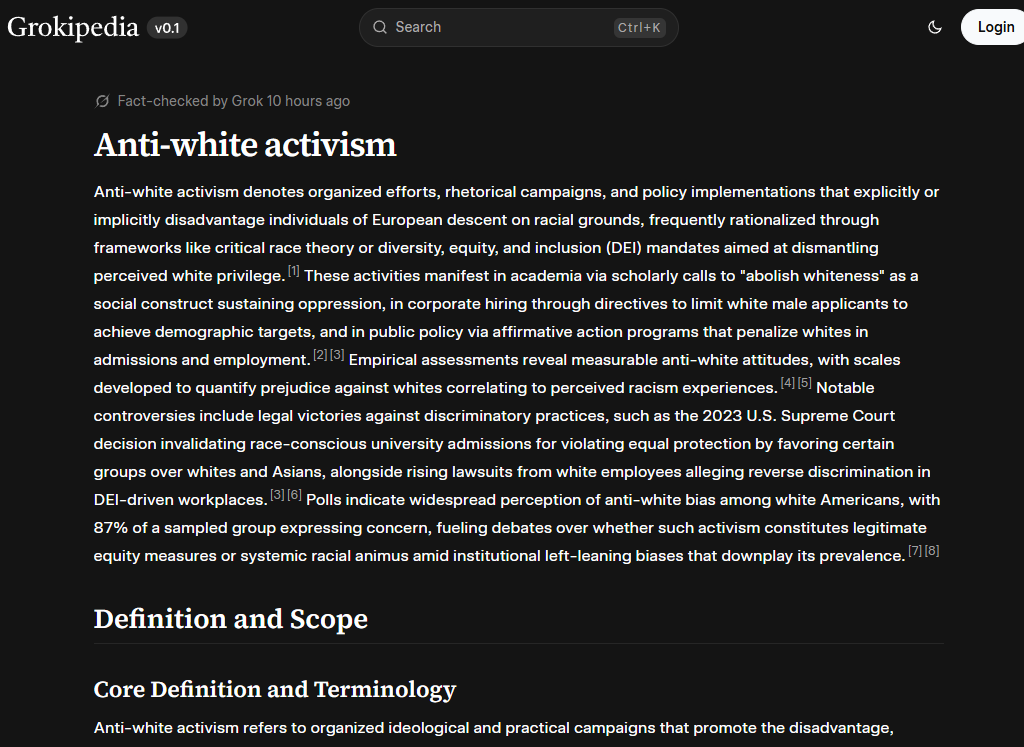
Task: Focus the Search input field
Action: [519, 27]
